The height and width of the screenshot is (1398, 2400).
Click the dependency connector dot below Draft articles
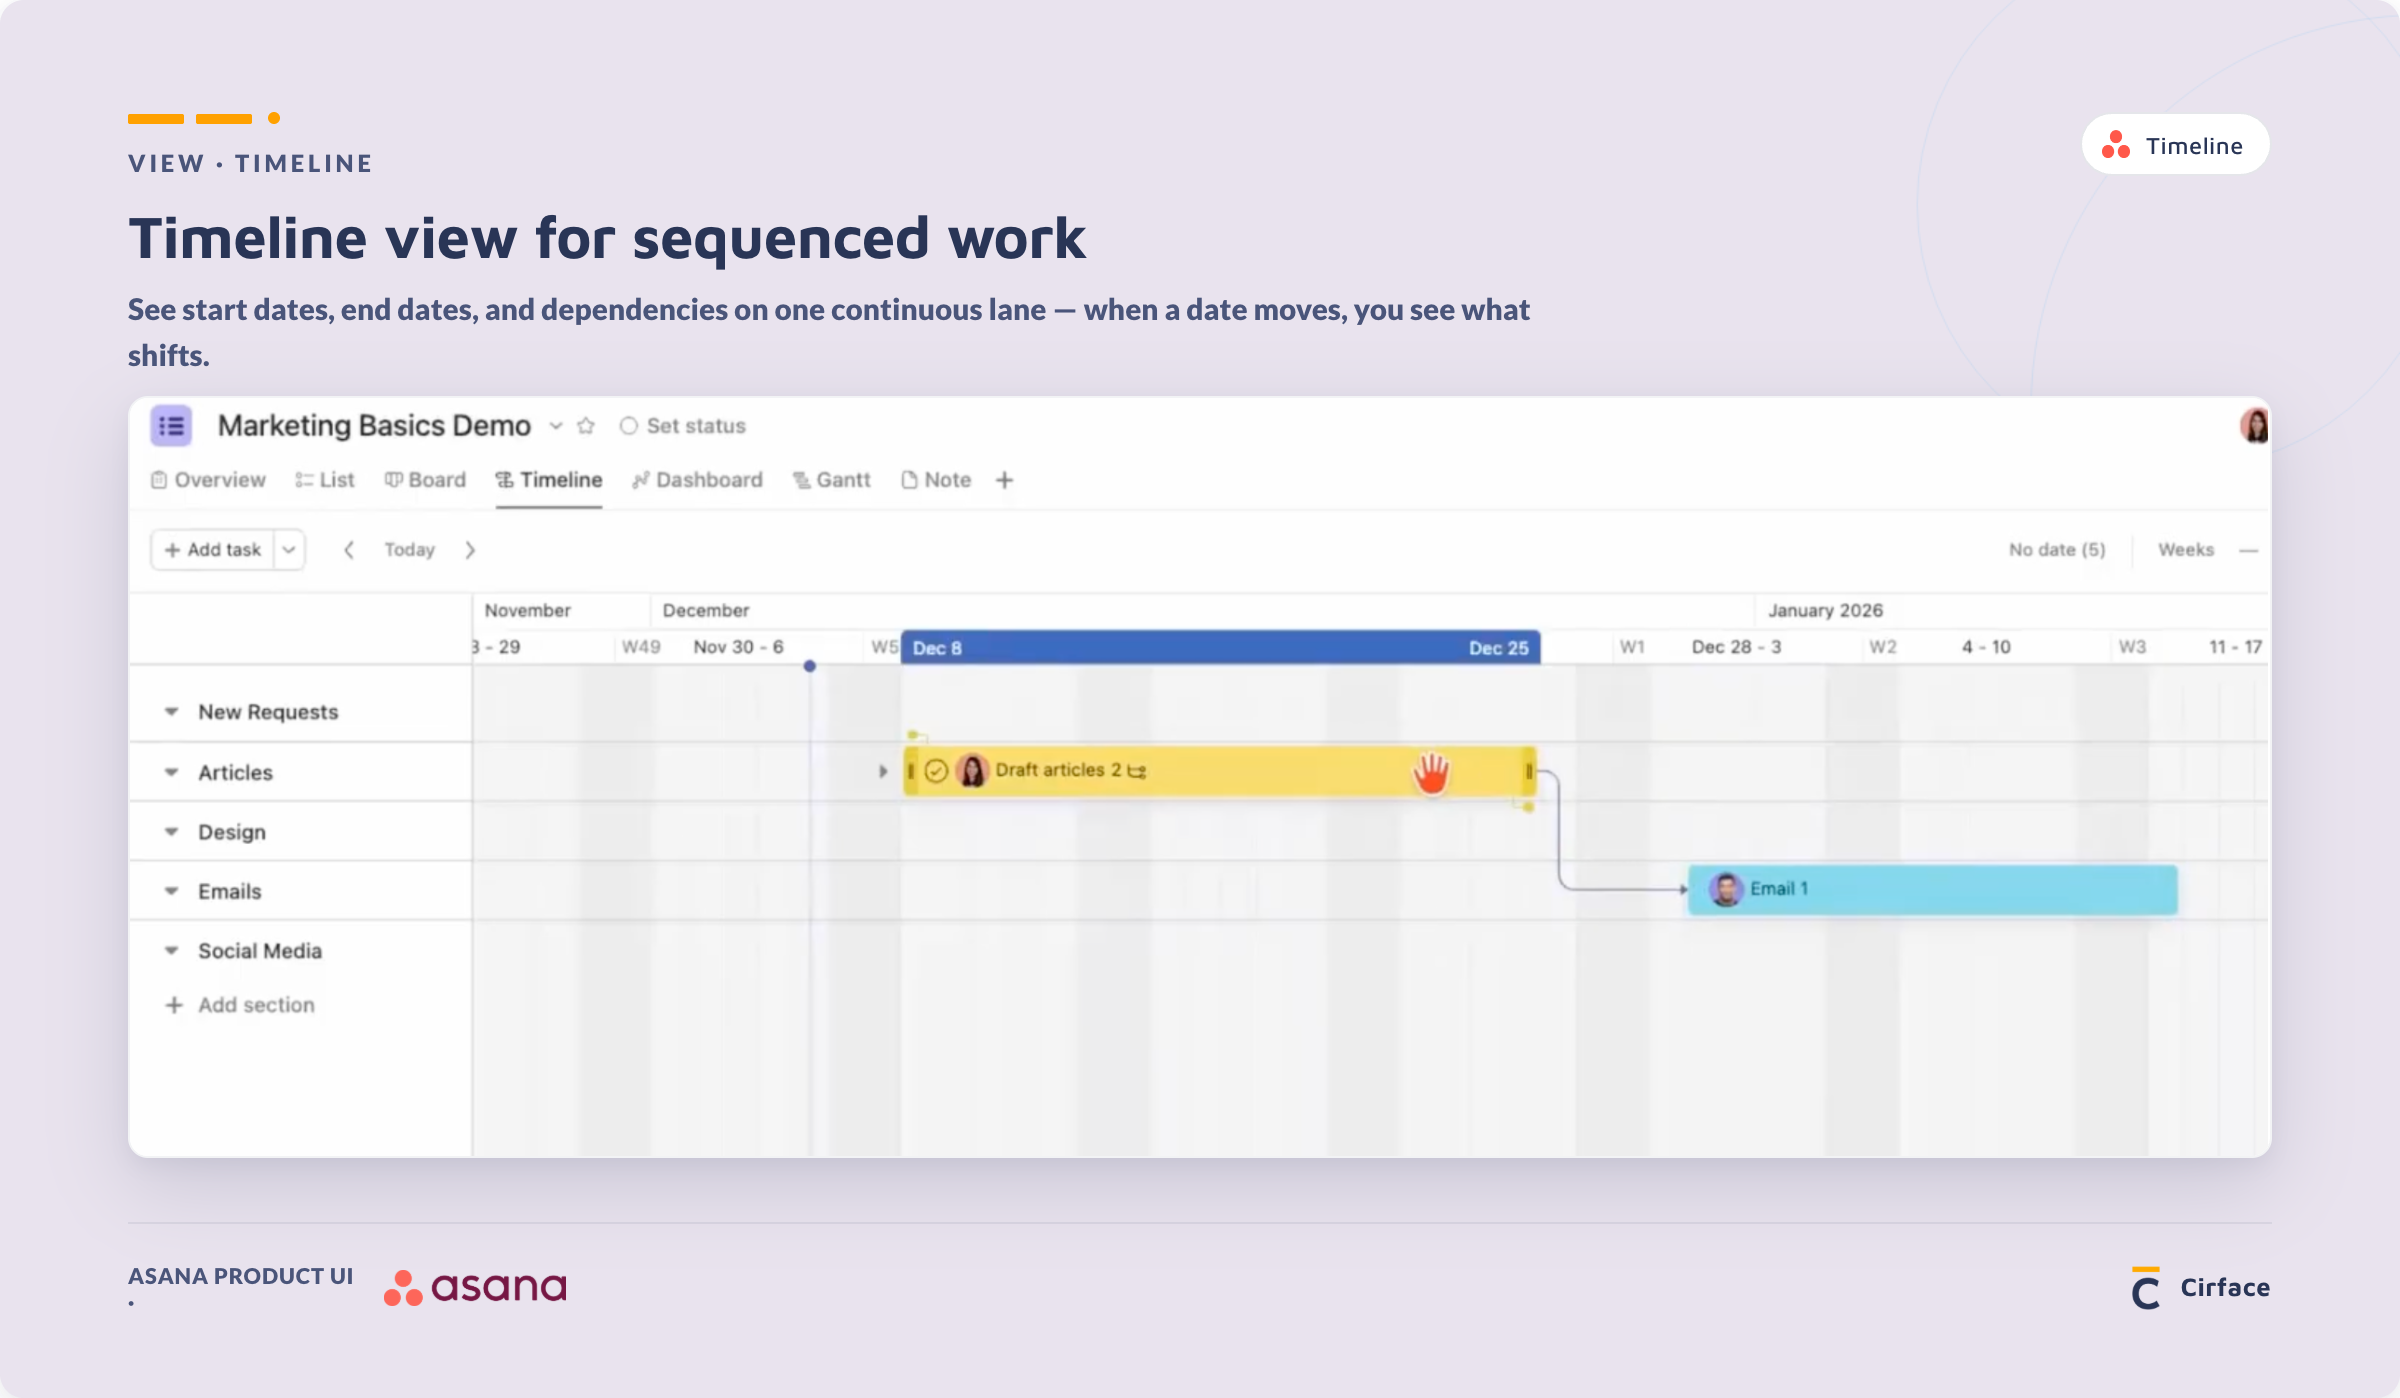point(1529,807)
